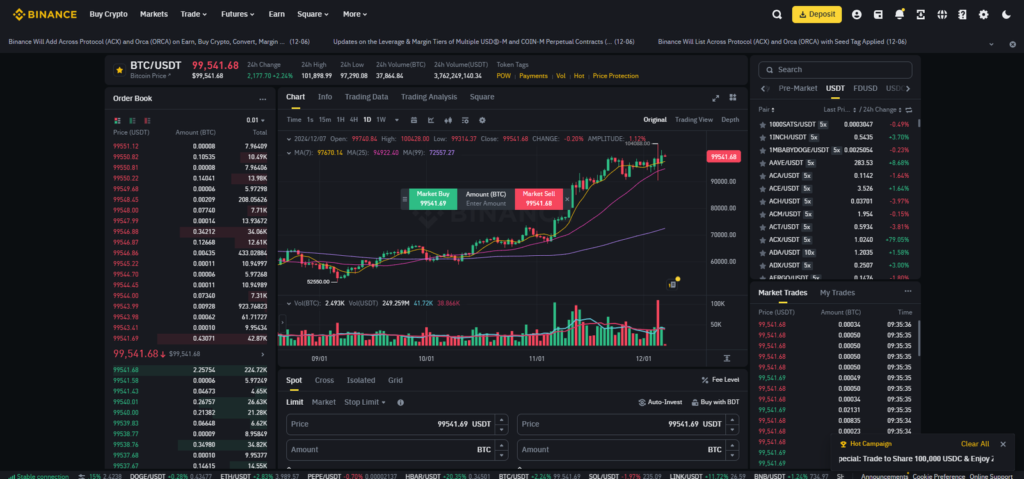
Task: Select the 15m chart interval
Action: click(325, 120)
